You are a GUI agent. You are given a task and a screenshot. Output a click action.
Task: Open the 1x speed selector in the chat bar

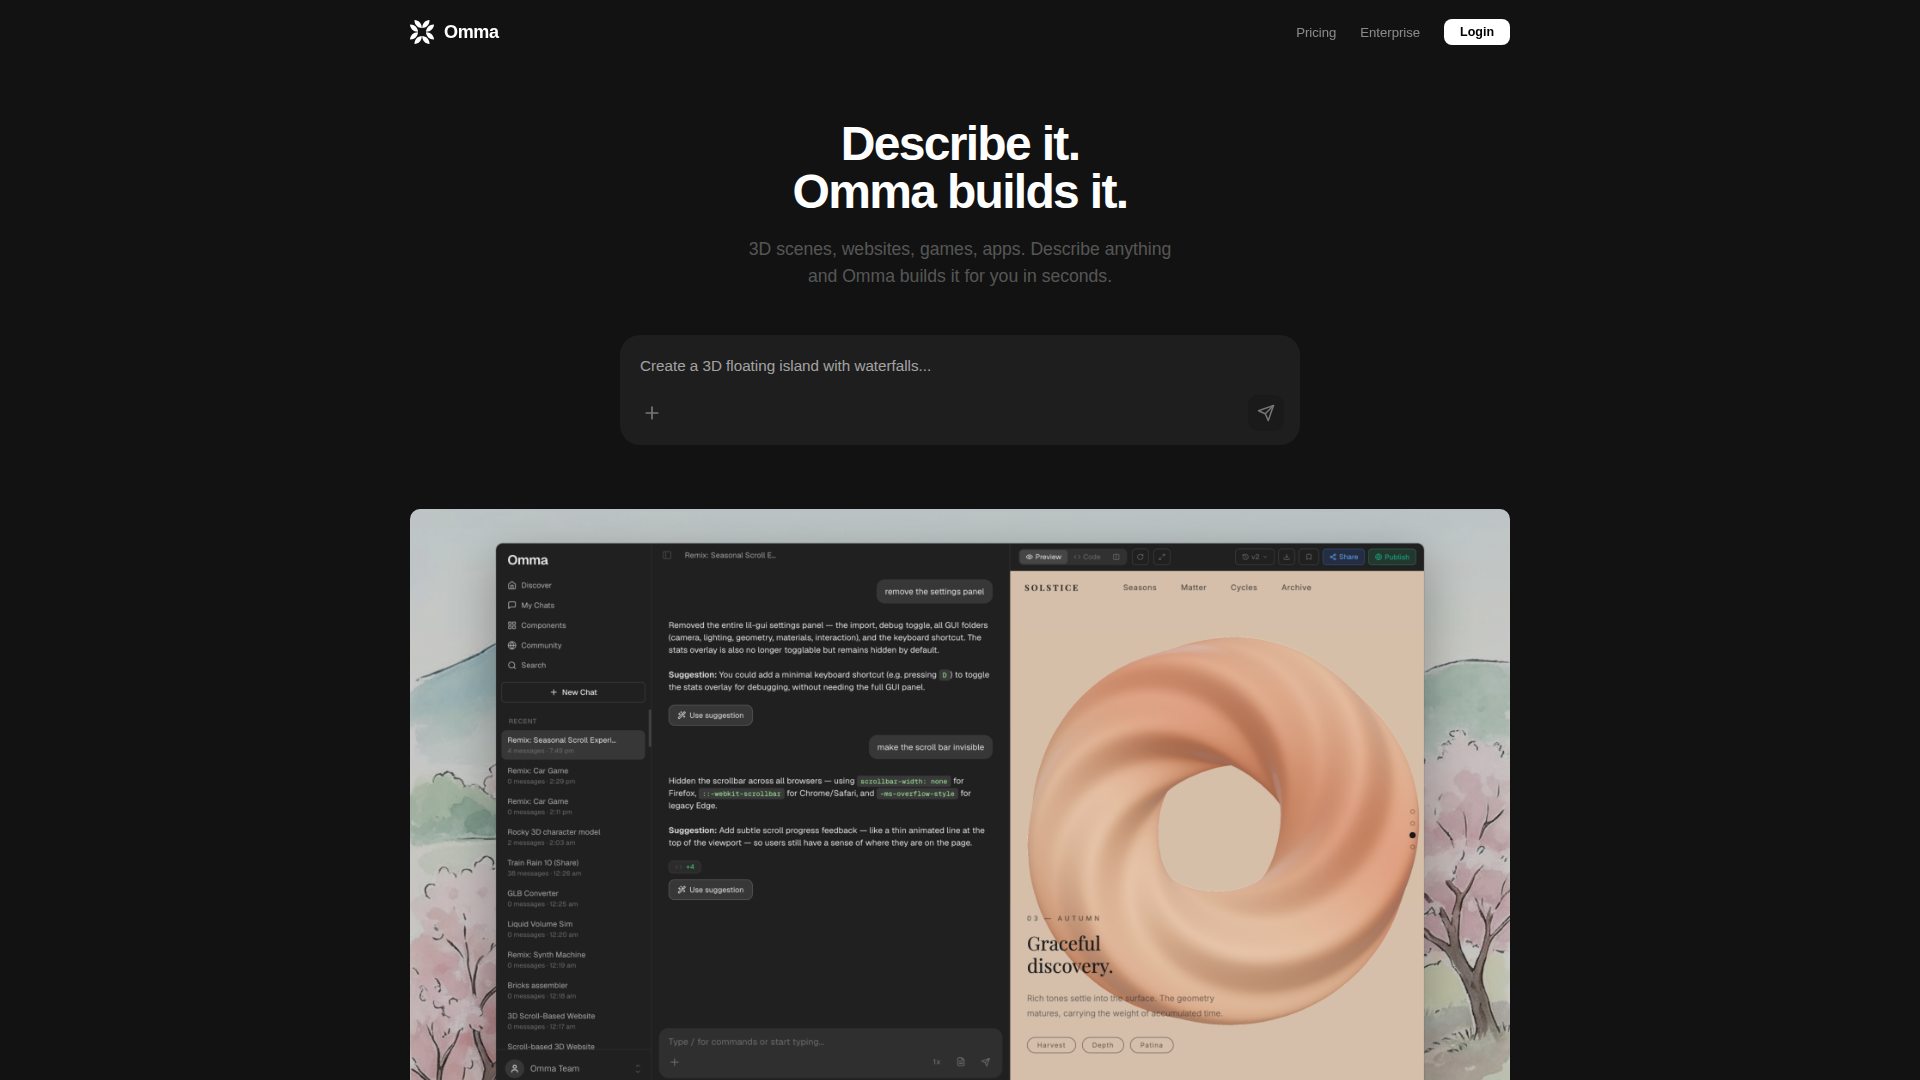(x=937, y=1062)
